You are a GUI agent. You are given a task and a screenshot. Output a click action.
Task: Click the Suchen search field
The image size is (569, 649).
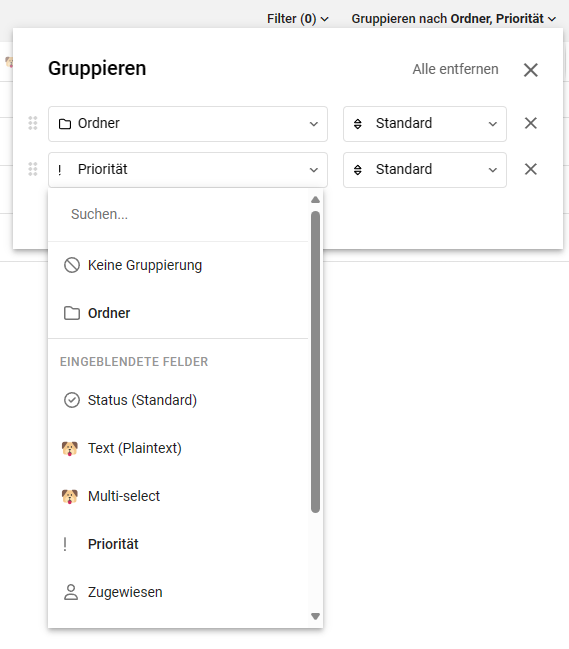pos(178,214)
